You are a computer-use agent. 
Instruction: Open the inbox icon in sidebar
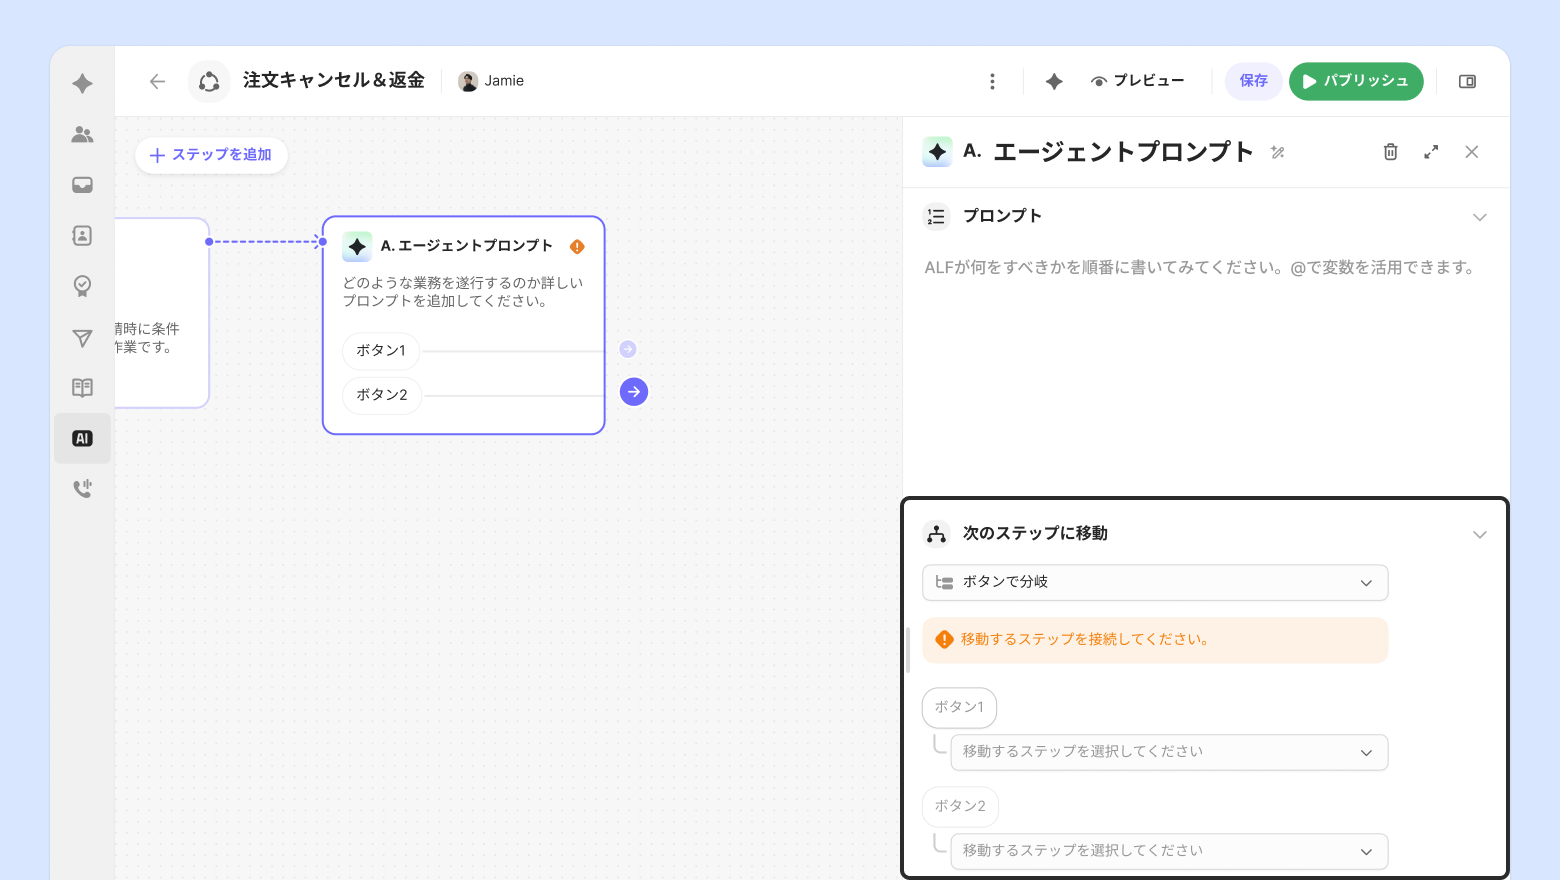click(x=83, y=185)
